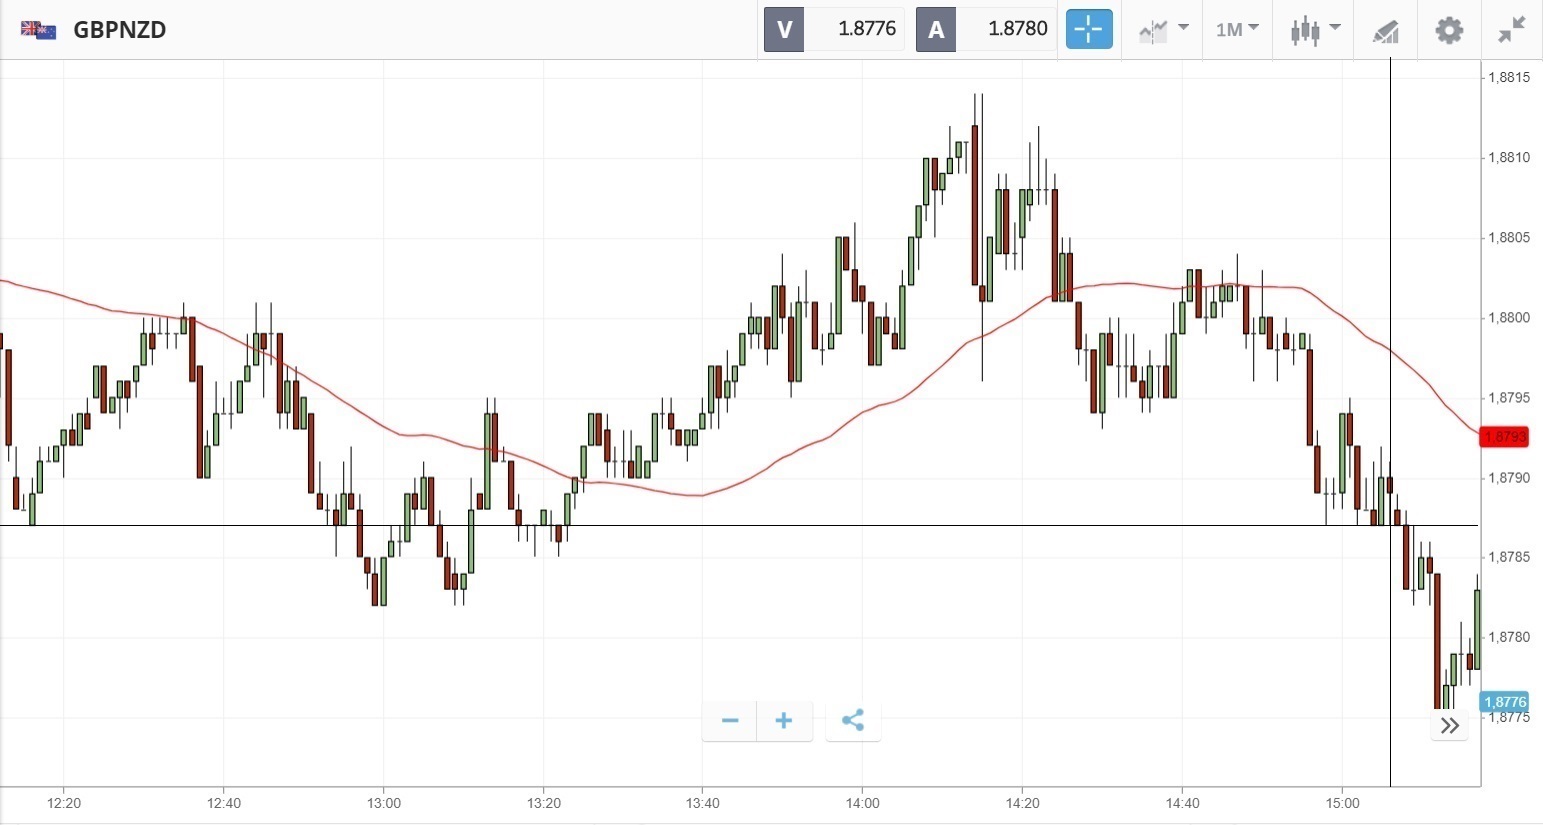Screen dimensions: 1543x825
Task: Collapse chart with the shrink arrows icon
Action: (x=1512, y=30)
